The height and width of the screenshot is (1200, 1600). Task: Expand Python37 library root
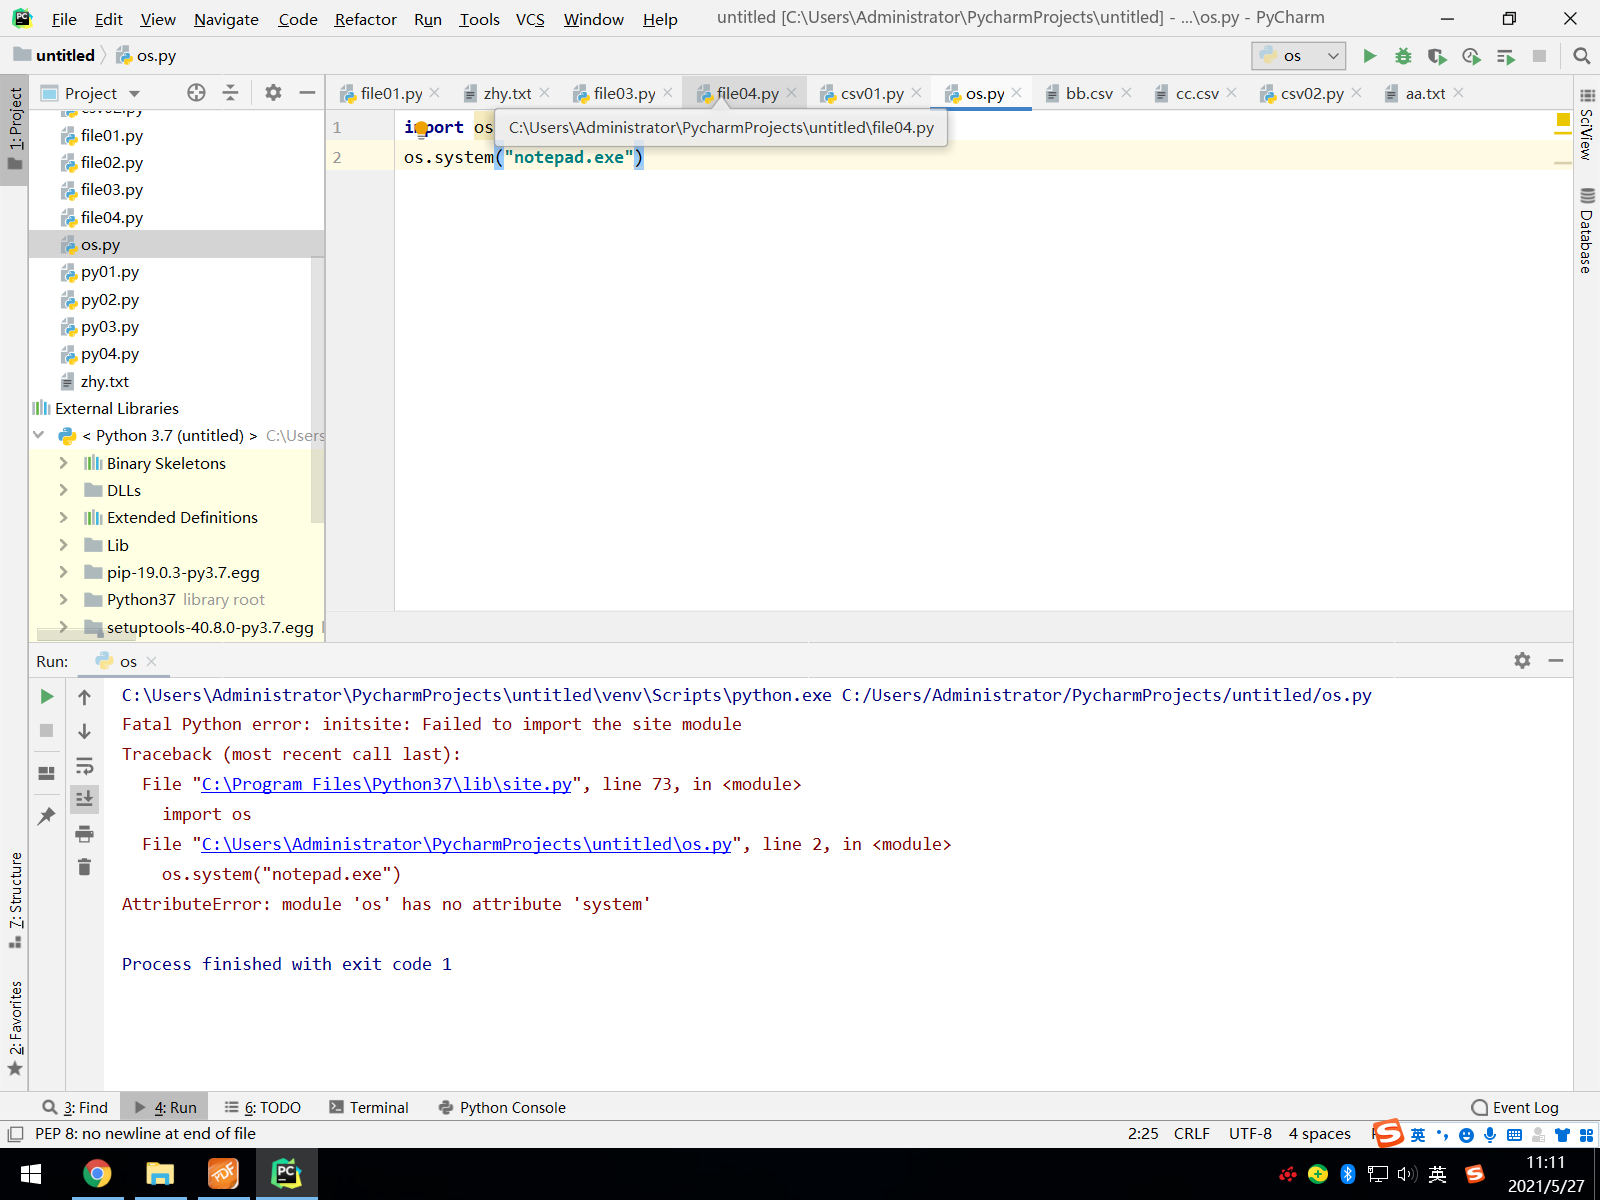click(x=64, y=599)
